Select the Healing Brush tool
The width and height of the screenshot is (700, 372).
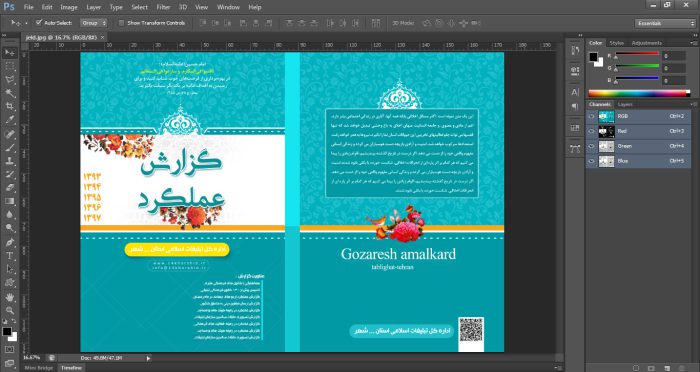point(10,134)
